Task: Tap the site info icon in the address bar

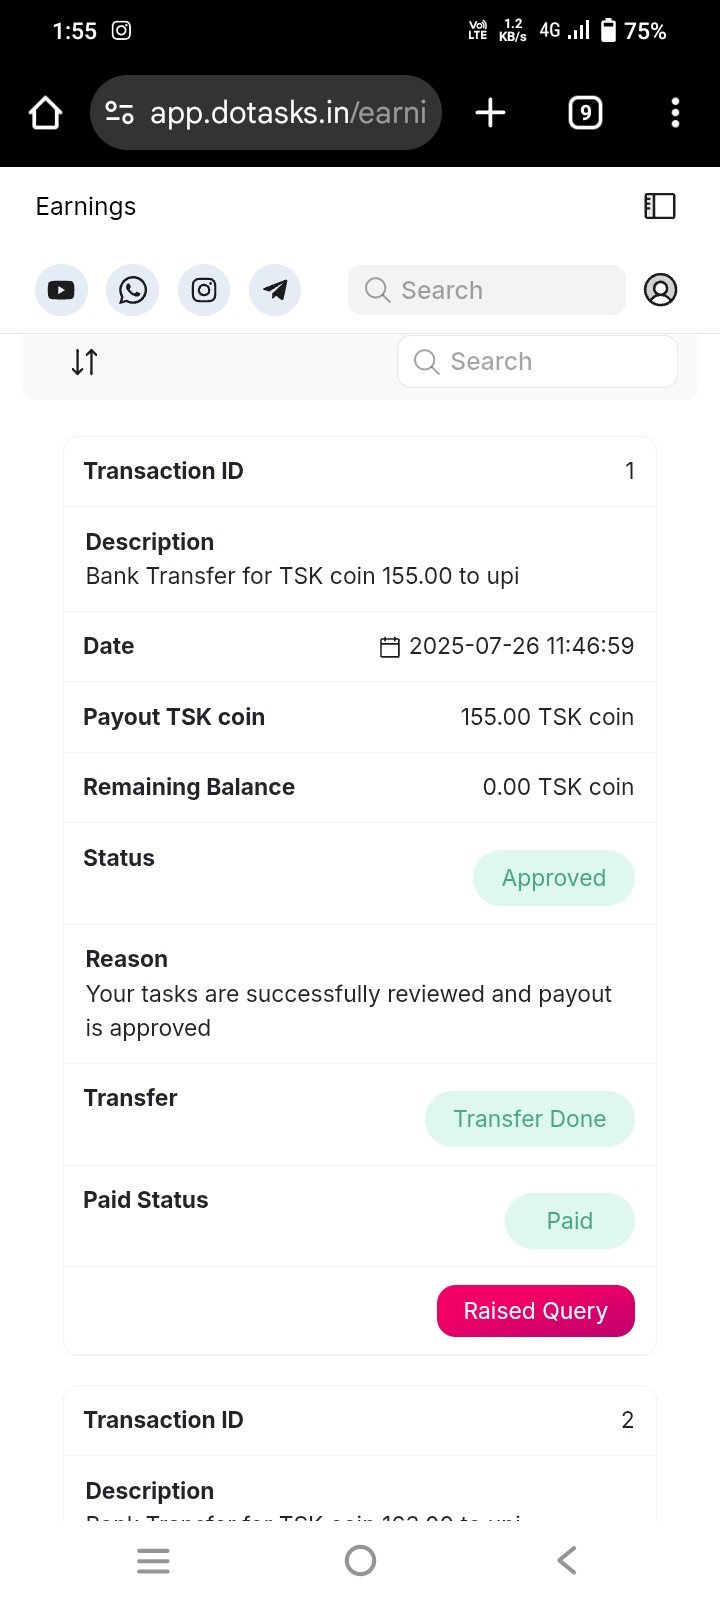Action: coord(120,113)
